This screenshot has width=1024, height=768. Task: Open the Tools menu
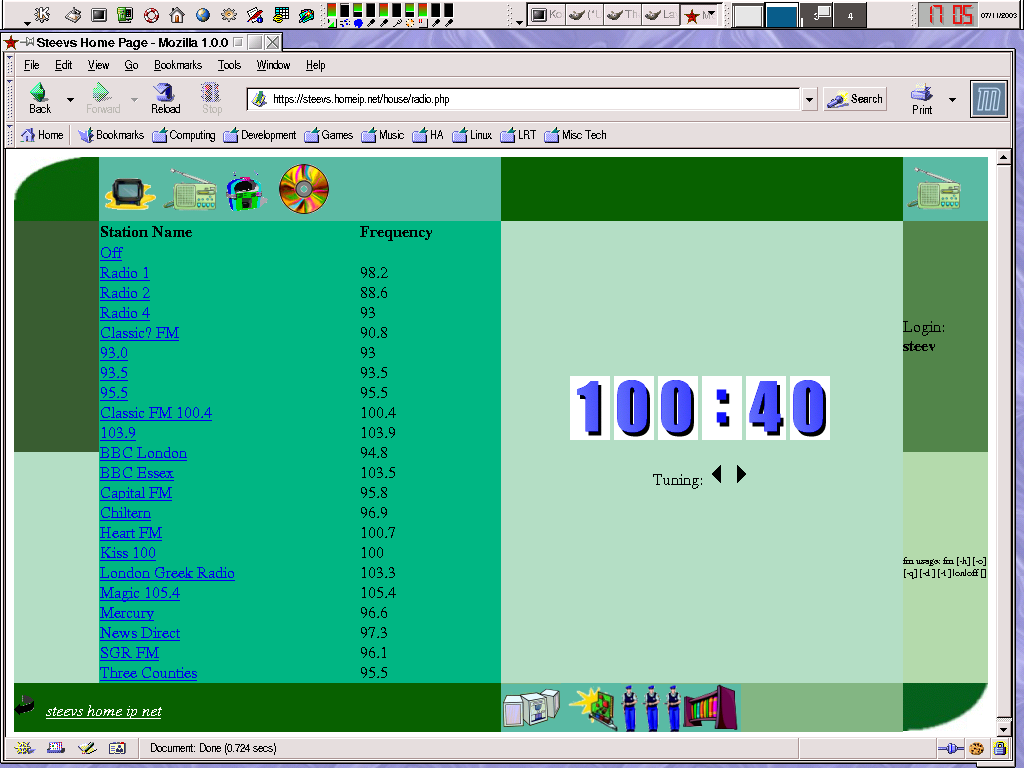pos(229,65)
